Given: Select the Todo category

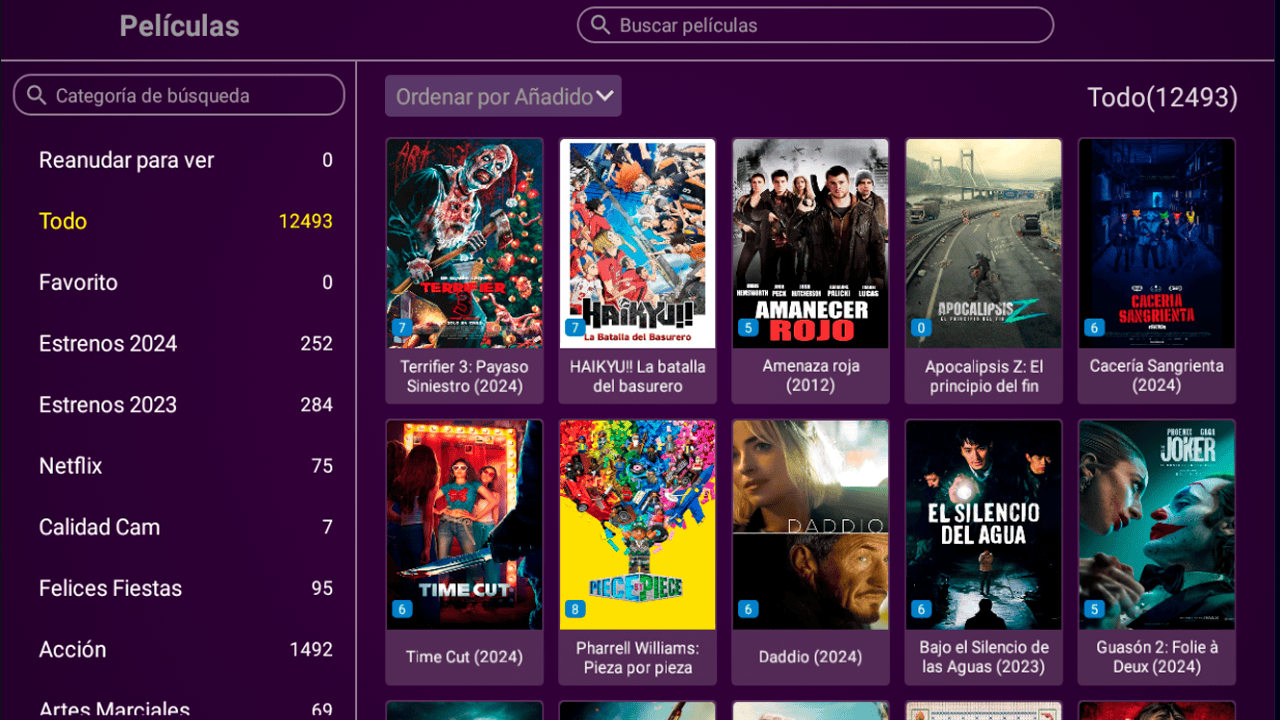Looking at the screenshot, I should (x=63, y=221).
